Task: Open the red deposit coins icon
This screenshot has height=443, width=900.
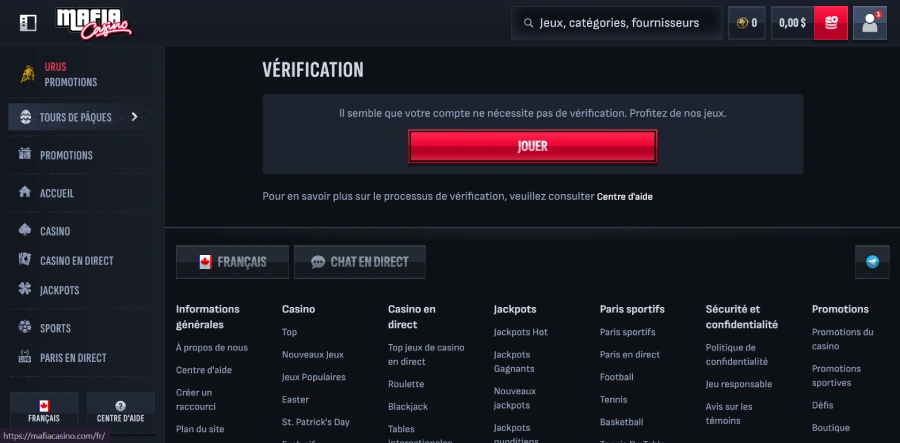Action: tap(831, 23)
